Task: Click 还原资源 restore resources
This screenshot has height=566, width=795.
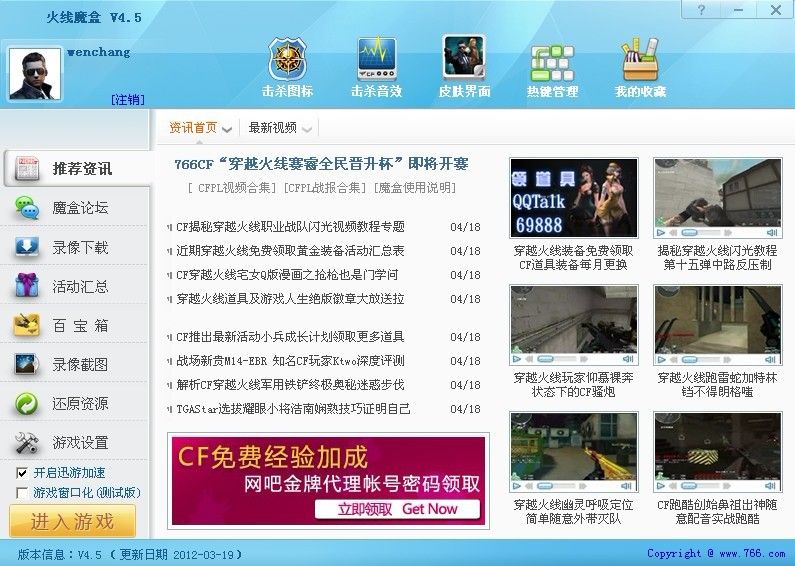Action: click(76, 403)
